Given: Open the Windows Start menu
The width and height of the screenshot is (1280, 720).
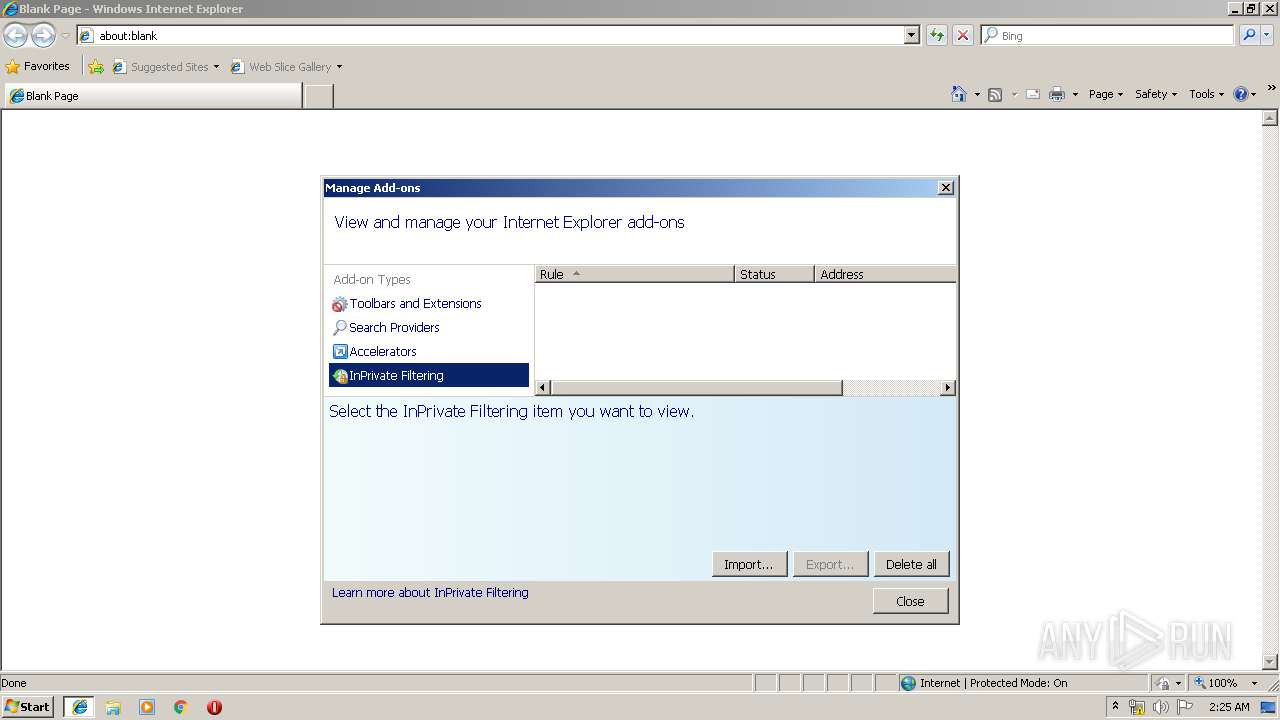Looking at the screenshot, I should 28,707.
